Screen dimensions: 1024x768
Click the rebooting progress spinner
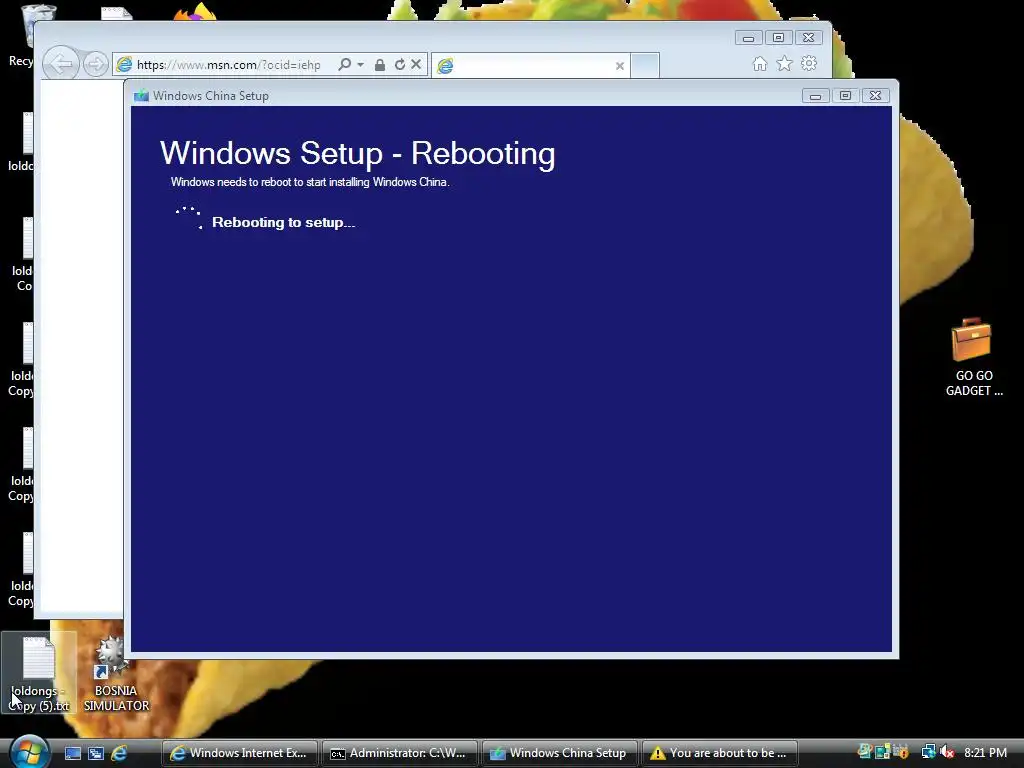(189, 218)
